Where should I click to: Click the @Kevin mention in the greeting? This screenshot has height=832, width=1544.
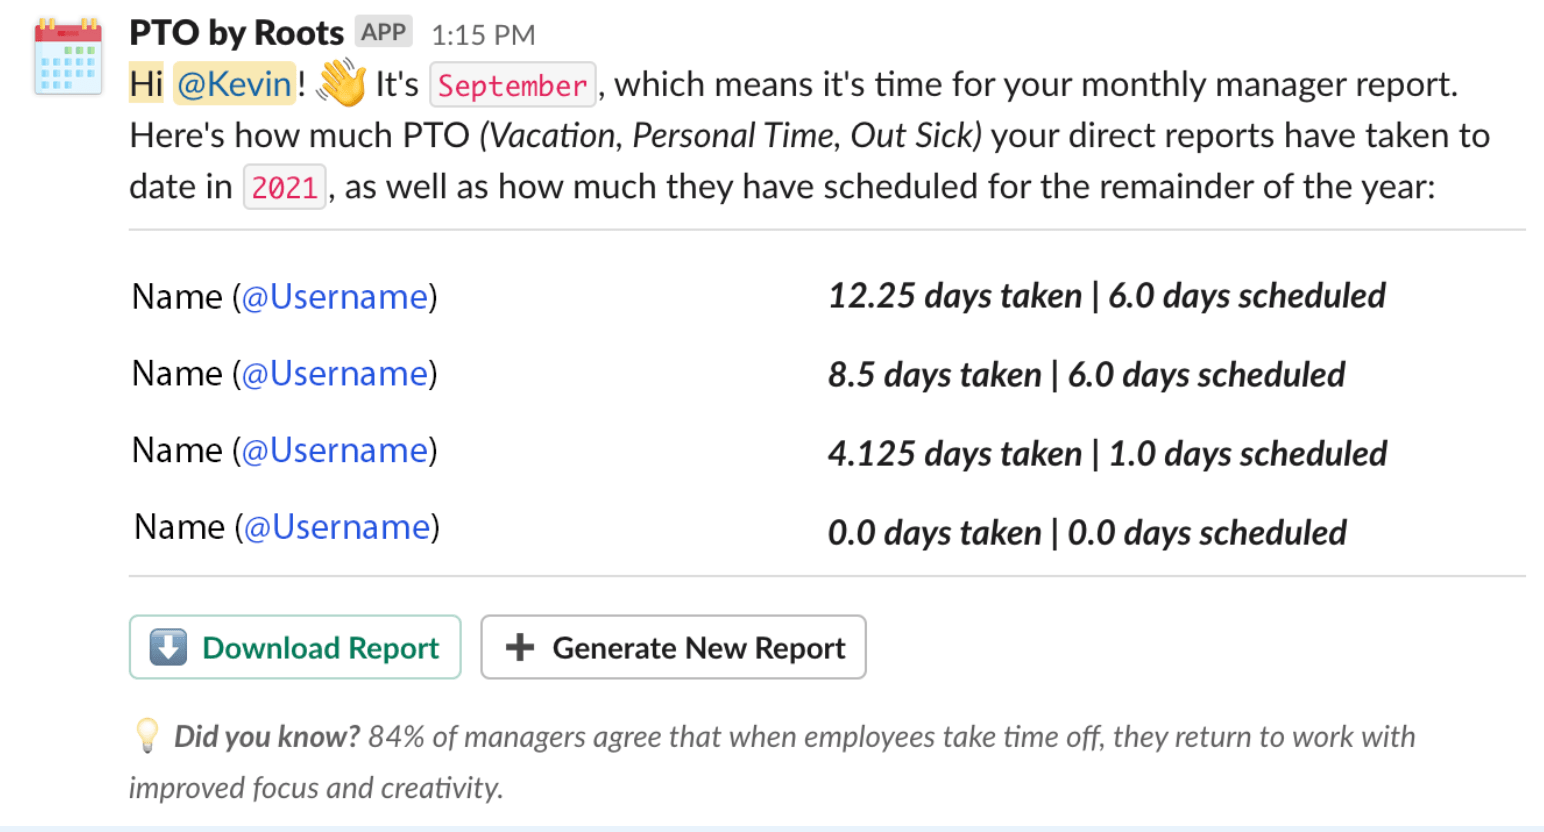tap(233, 84)
